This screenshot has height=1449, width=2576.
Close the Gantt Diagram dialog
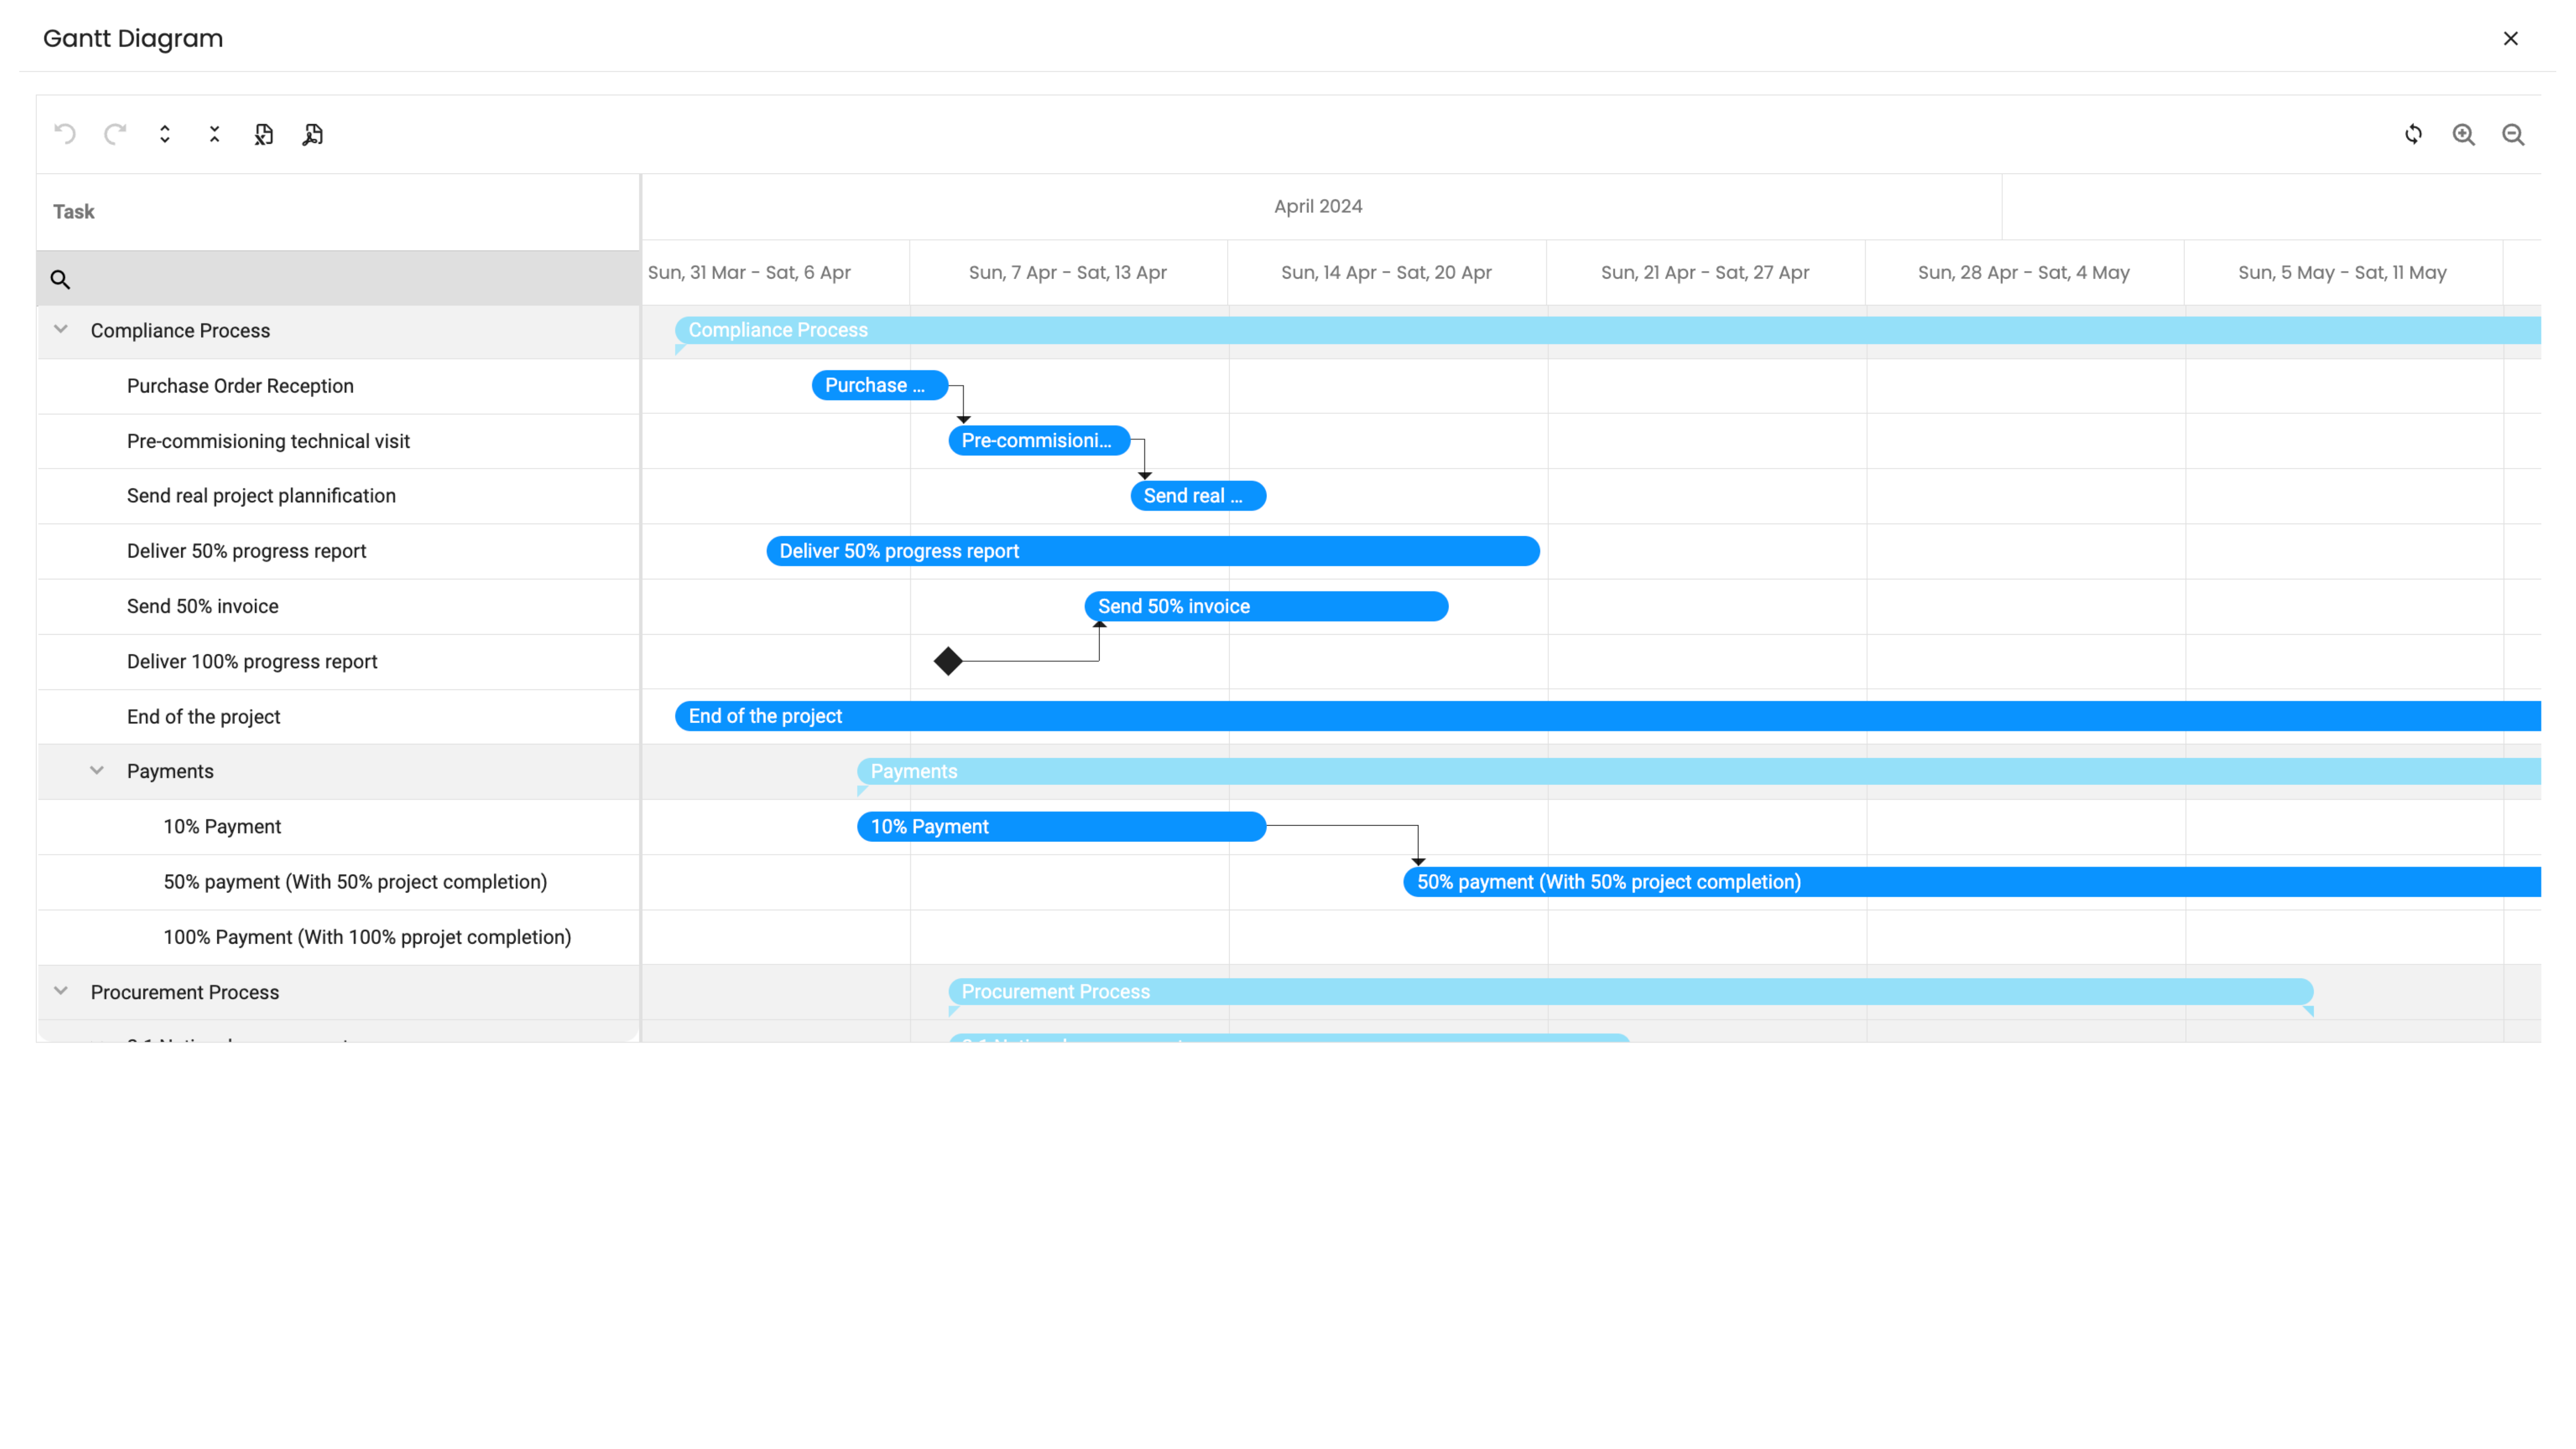tap(2510, 38)
